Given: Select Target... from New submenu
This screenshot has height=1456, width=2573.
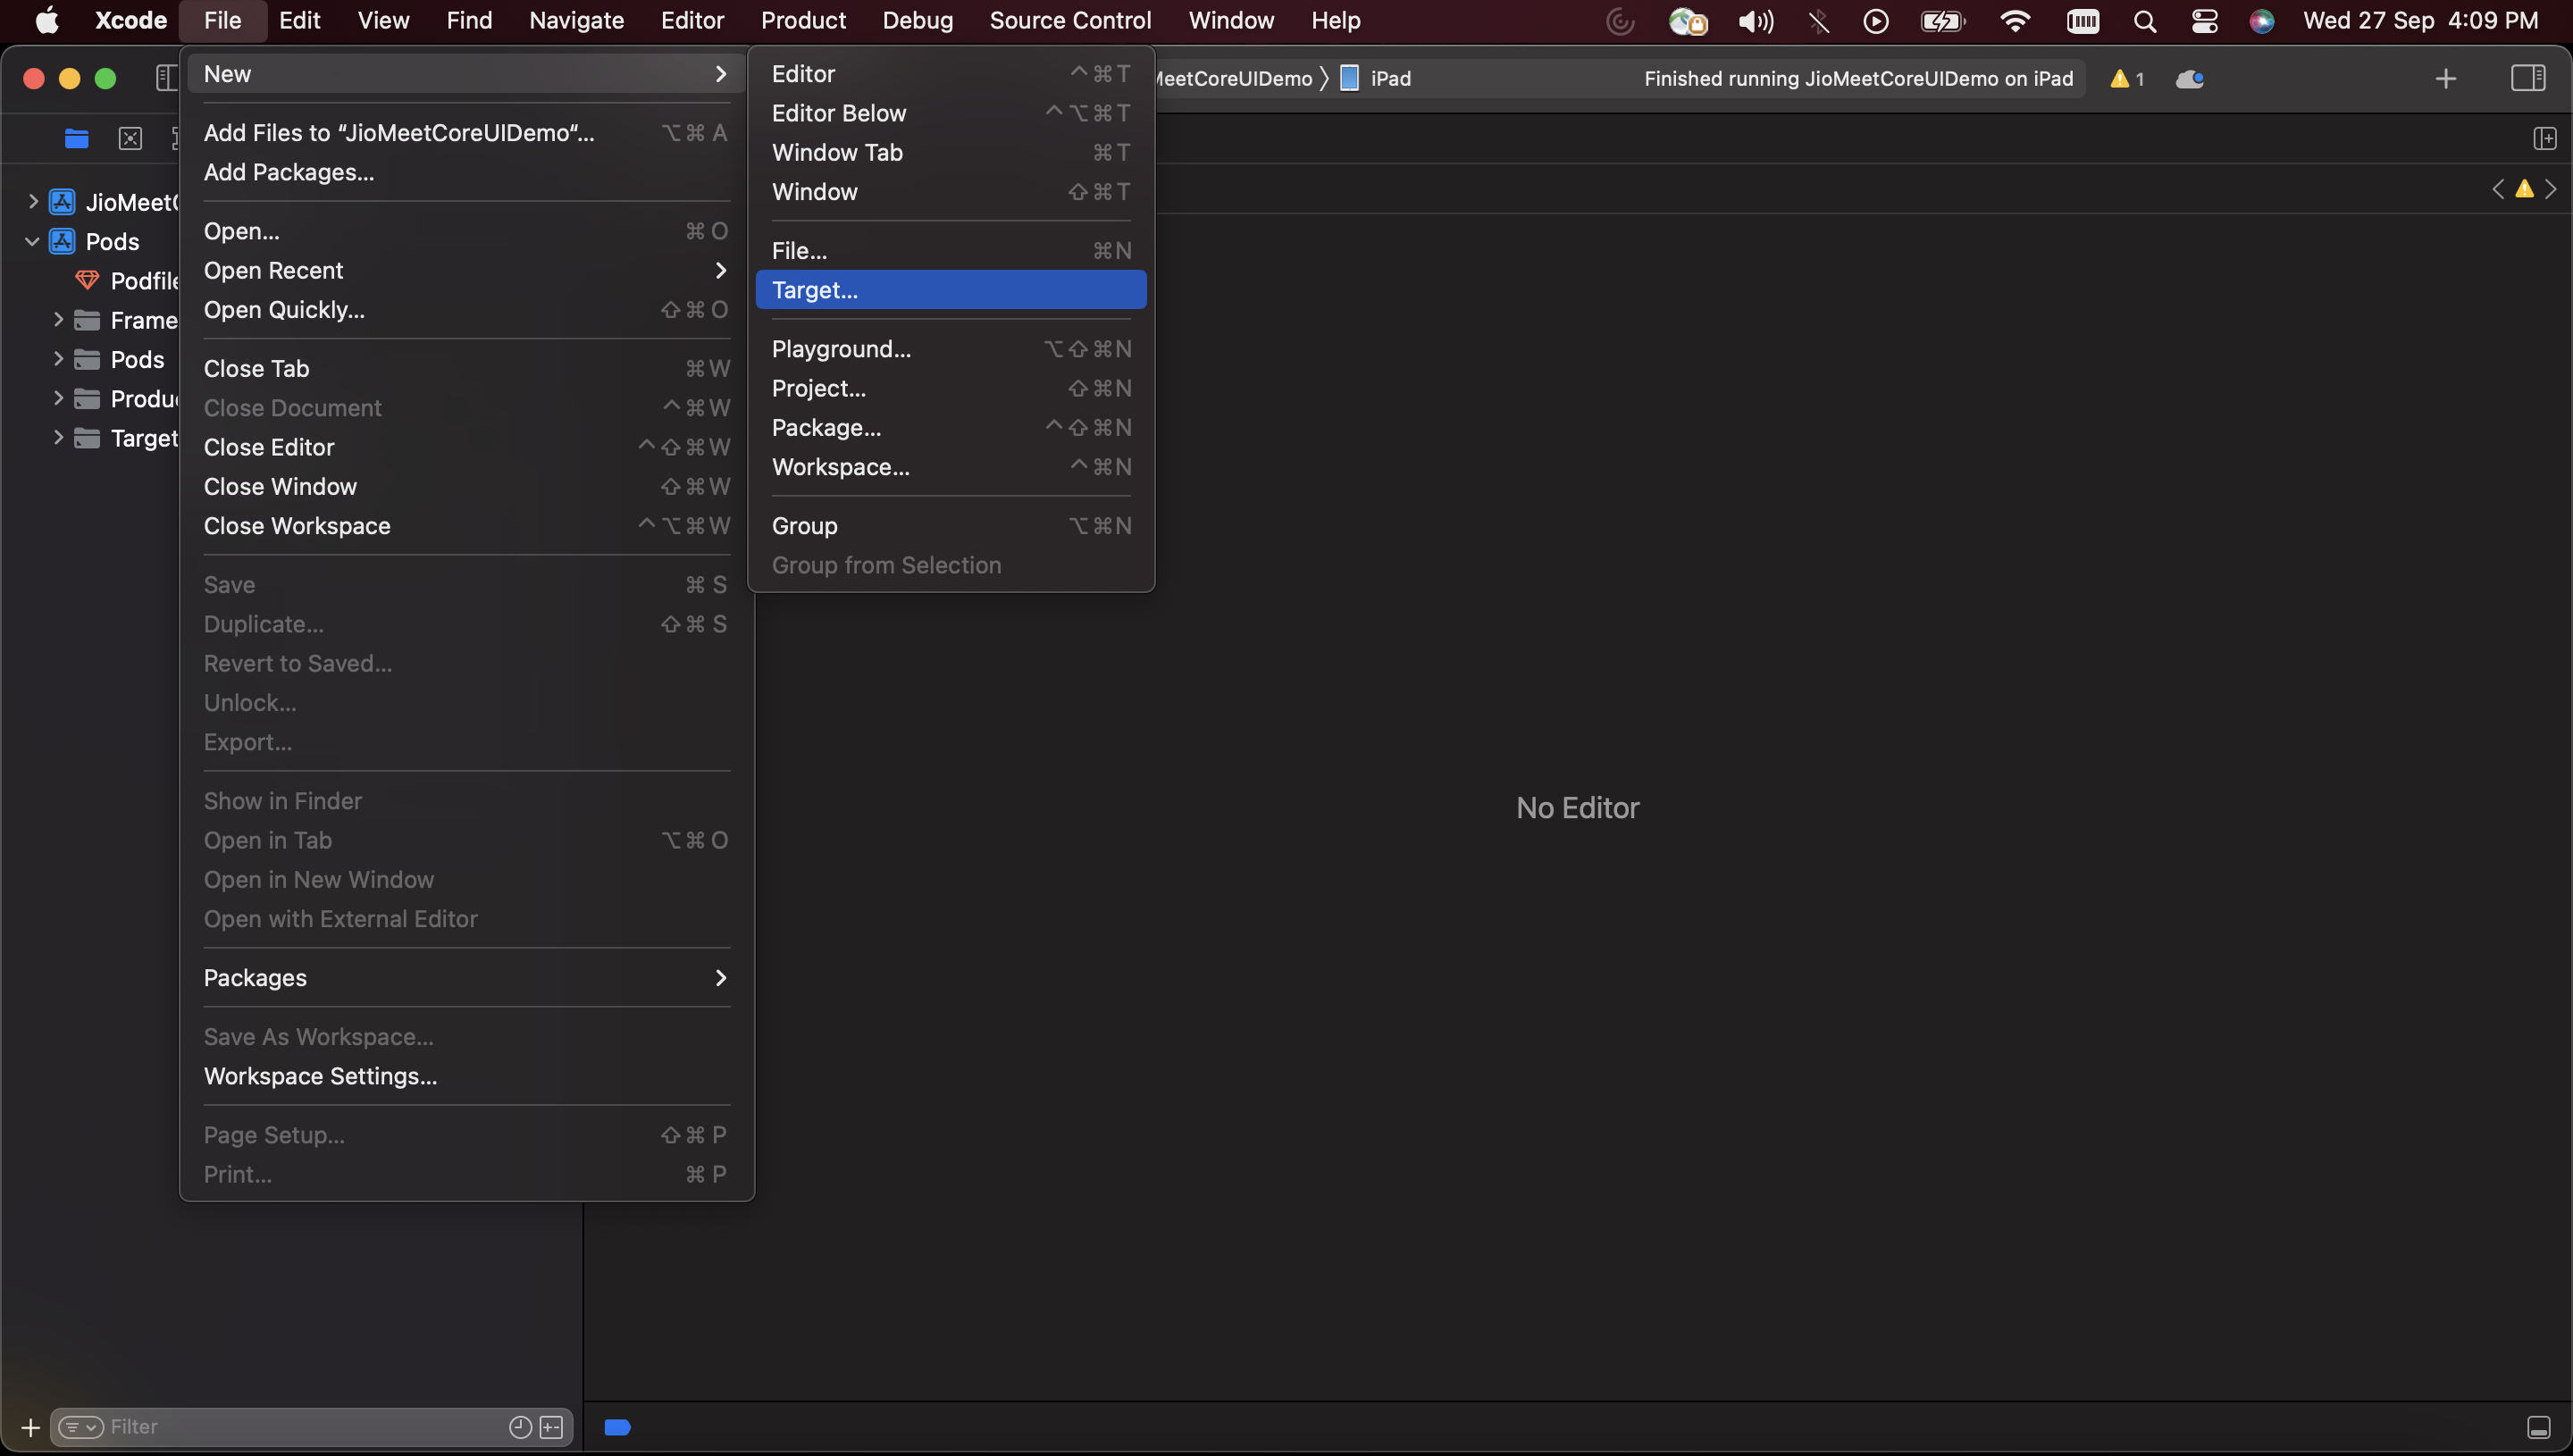Looking at the screenshot, I should [815, 291].
